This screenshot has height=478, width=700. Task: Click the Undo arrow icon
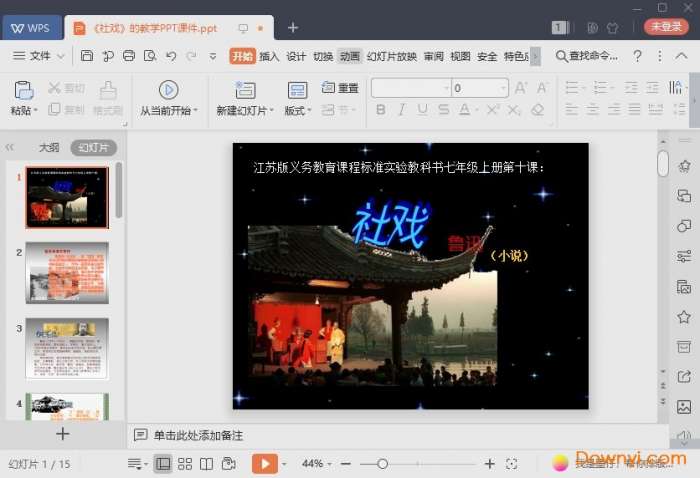[171, 56]
